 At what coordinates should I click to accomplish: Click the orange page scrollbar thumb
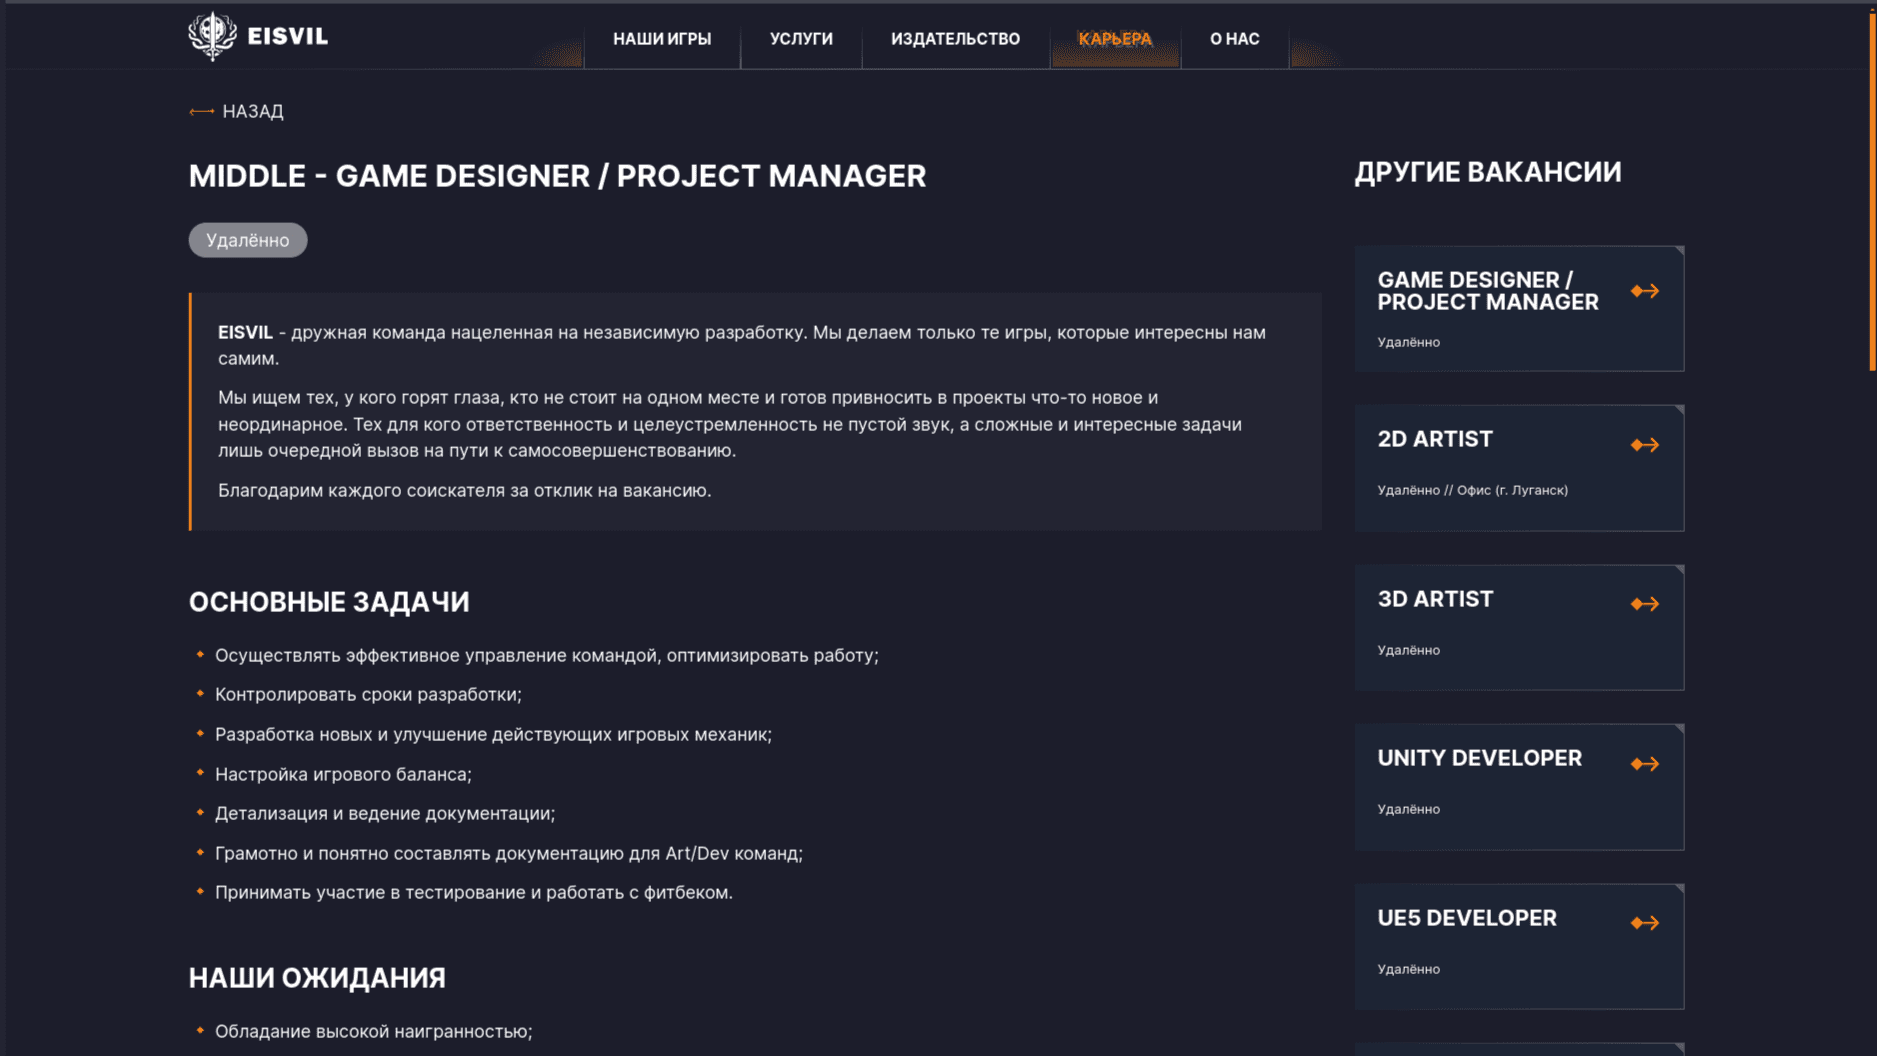1872,190
